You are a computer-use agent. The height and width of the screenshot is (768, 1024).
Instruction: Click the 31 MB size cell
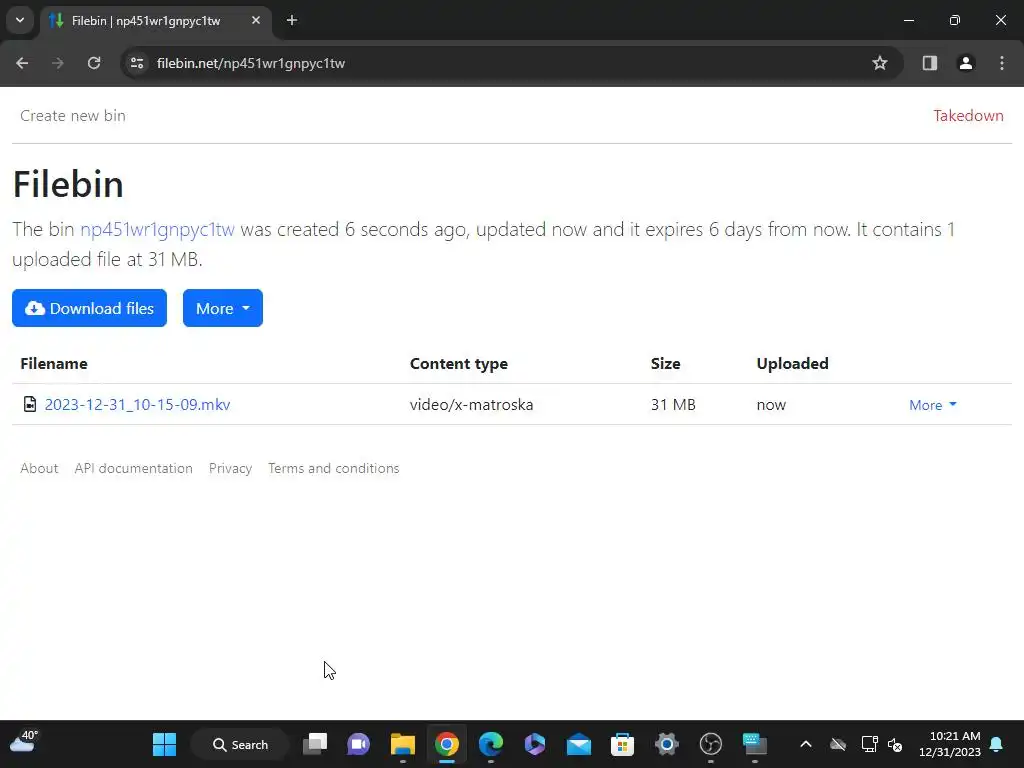click(x=673, y=405)
